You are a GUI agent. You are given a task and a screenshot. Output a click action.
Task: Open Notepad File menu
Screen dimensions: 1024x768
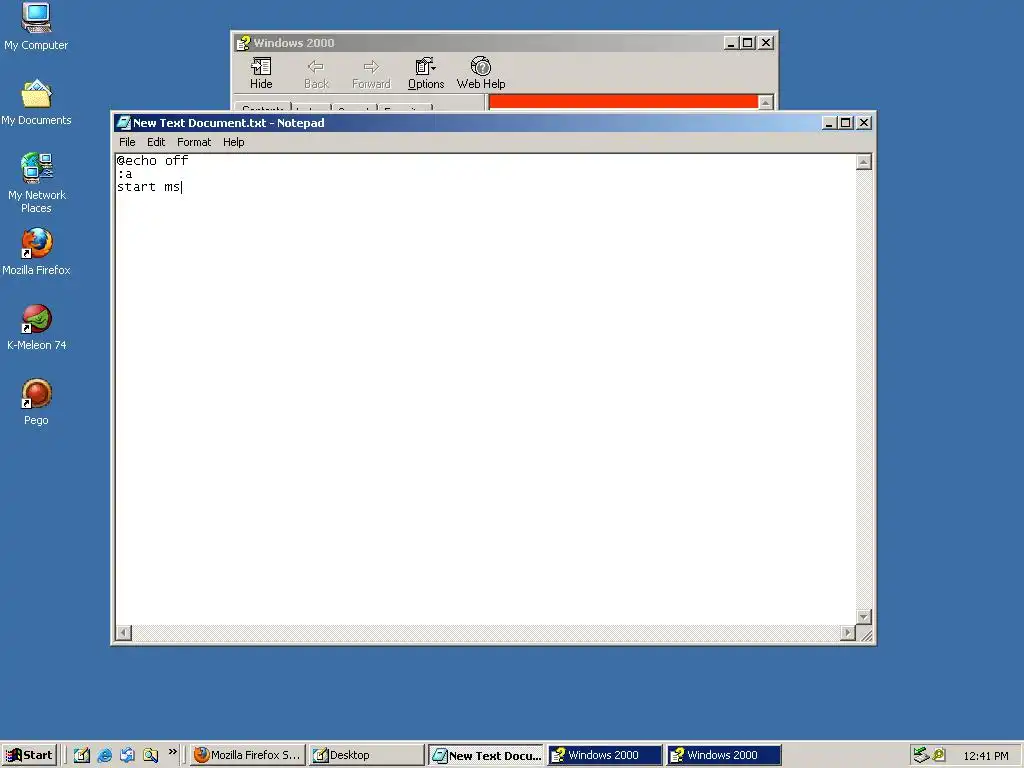pyautogui.click(x=127, y=142)
